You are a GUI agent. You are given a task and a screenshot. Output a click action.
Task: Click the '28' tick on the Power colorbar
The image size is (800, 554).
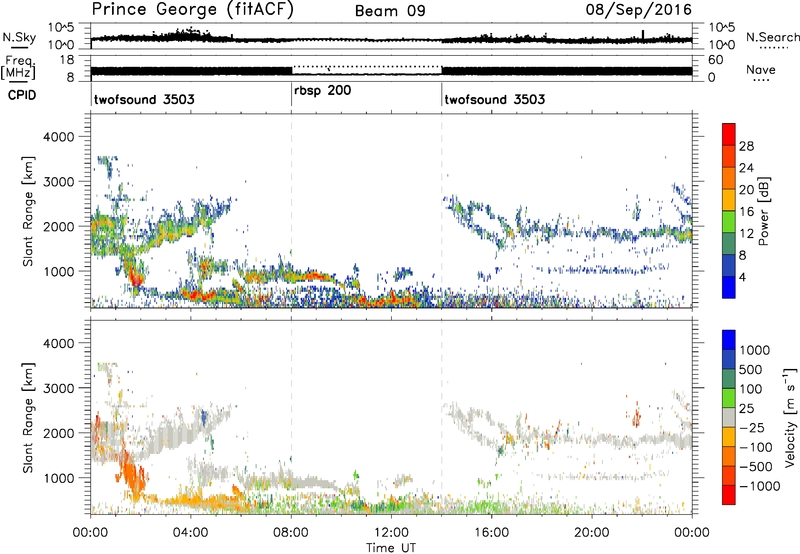coord(746,146)
